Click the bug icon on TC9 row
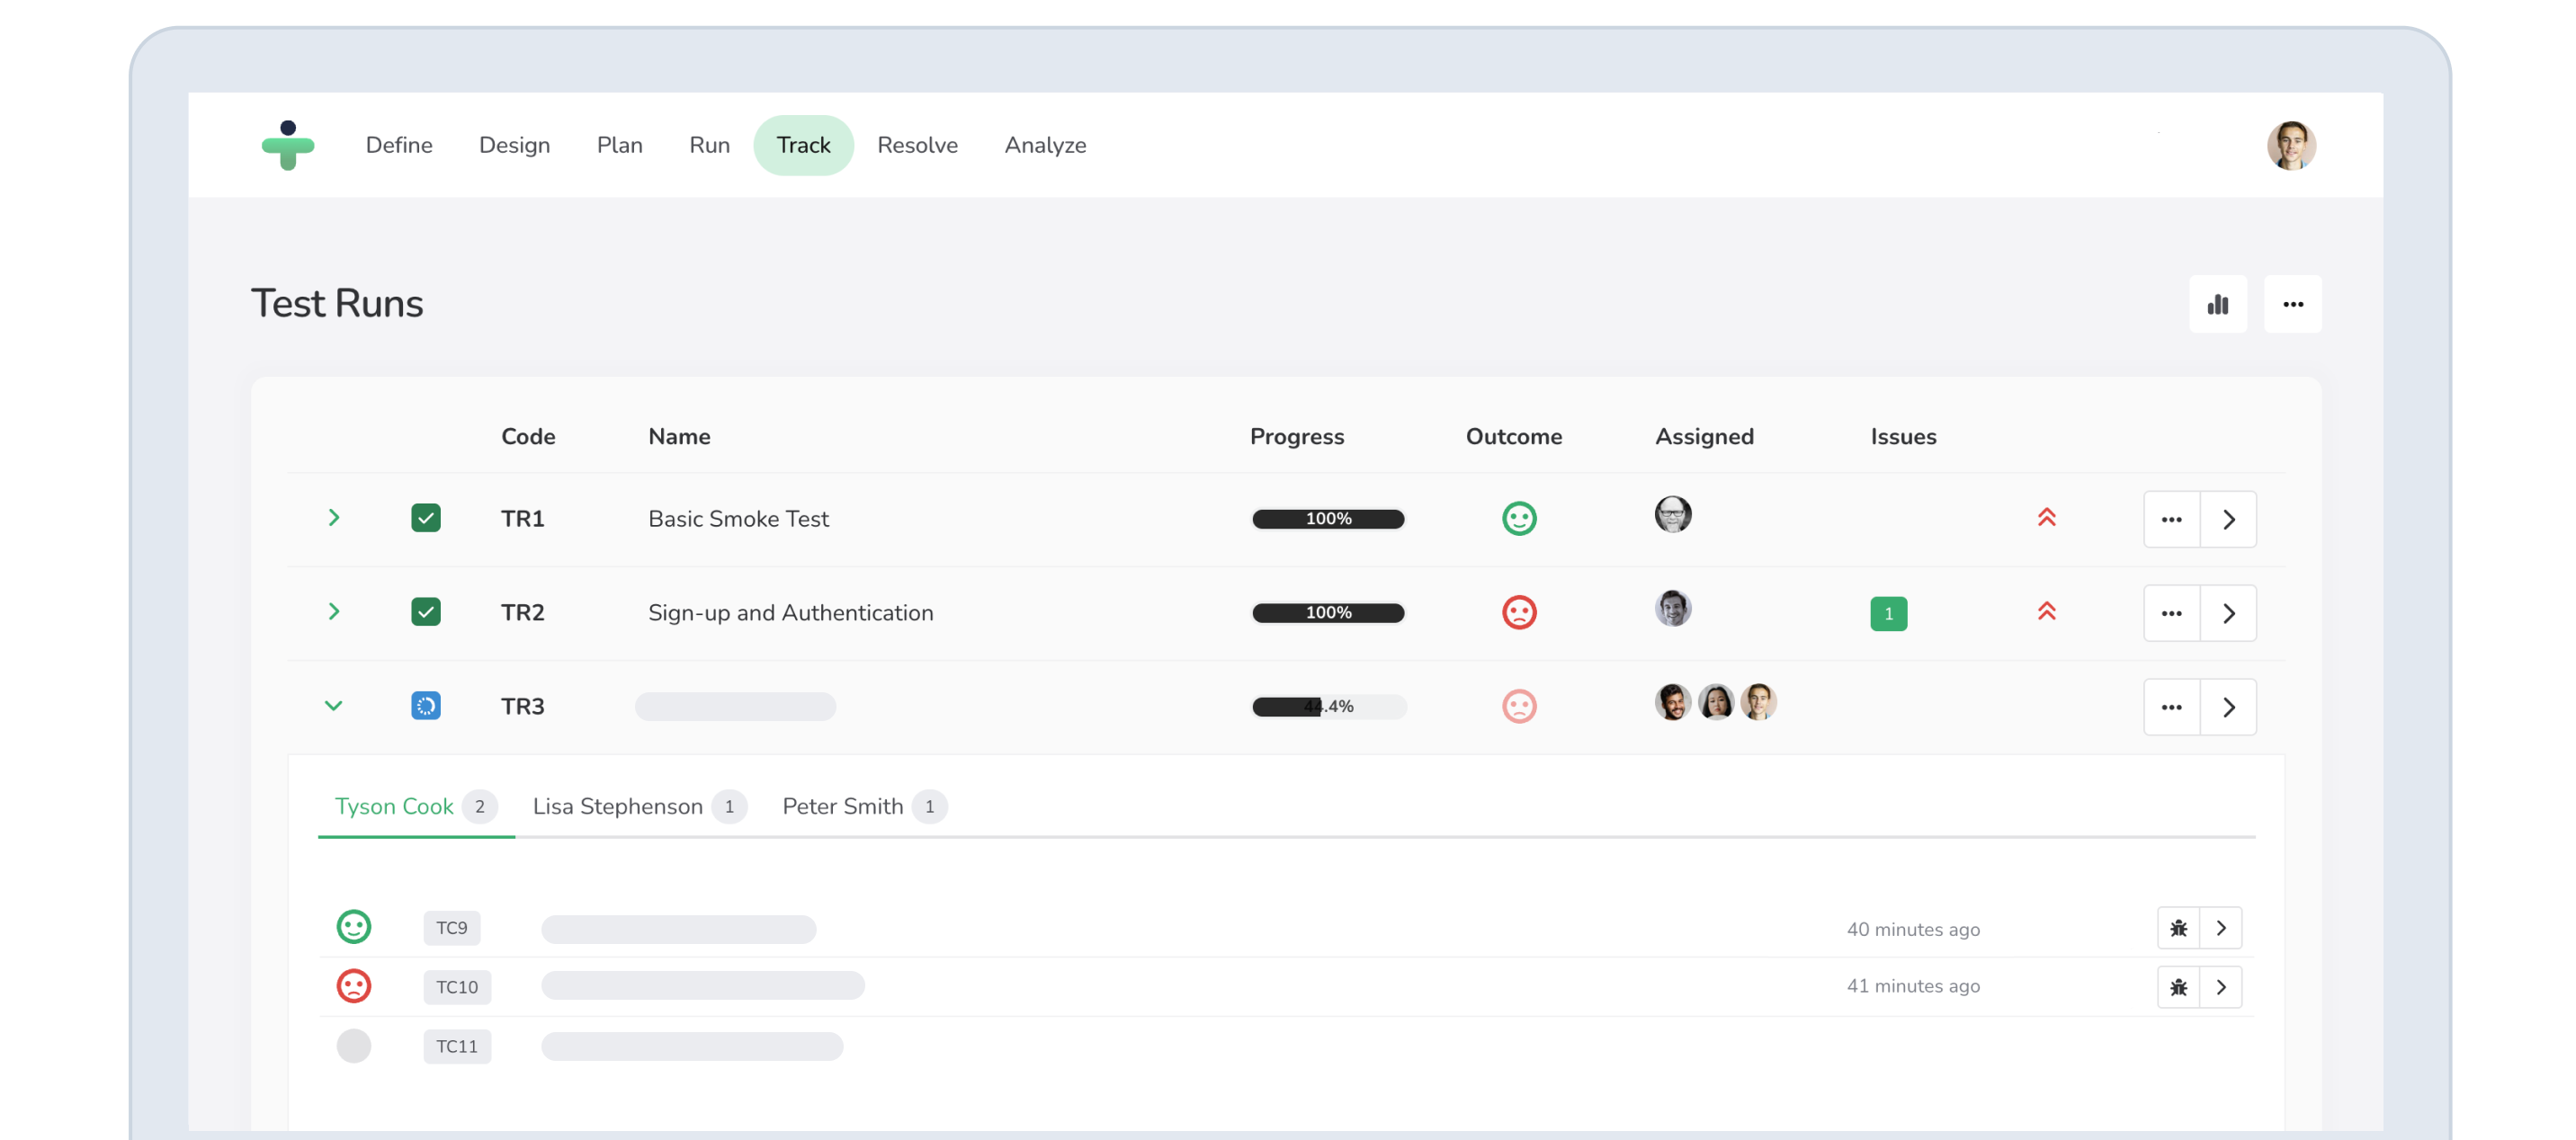This screenshot has height=1140, width=2576. tap(2178, 927)
